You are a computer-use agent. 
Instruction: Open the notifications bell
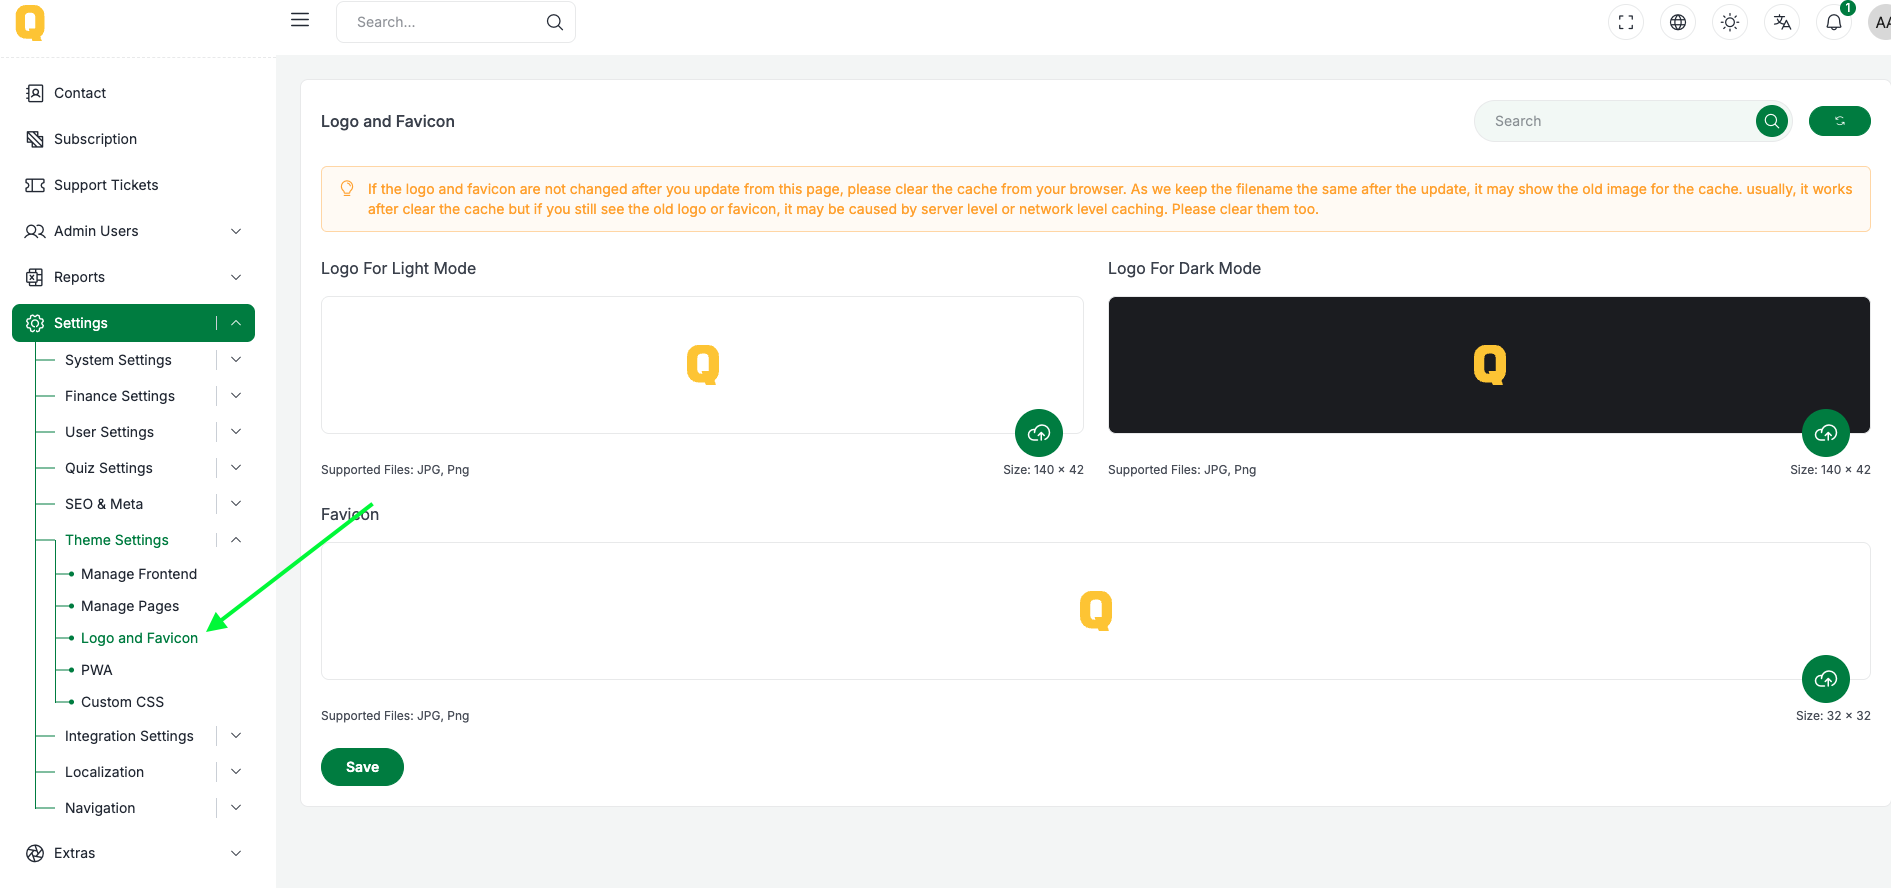(1834, 22)
